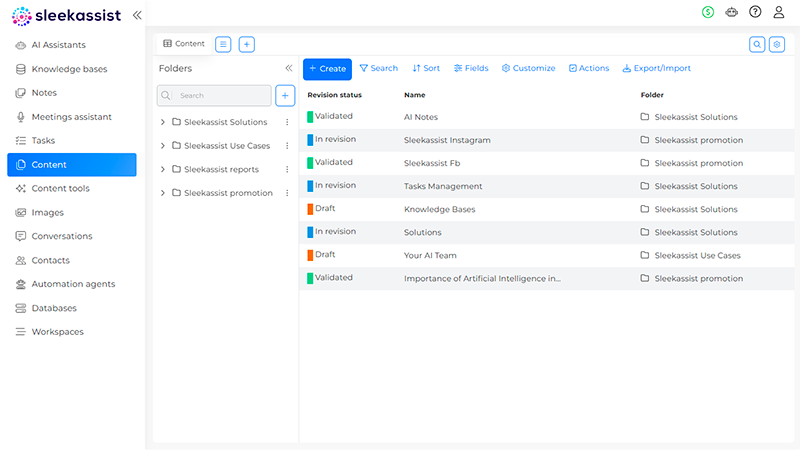Open the Fields options
Screen dimensions: 800x450
(x=471, y=68)
